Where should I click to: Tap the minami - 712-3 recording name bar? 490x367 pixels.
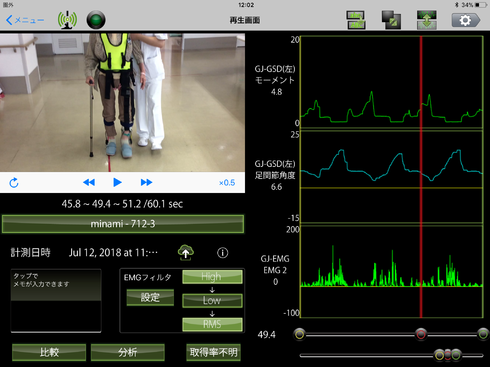123,224
